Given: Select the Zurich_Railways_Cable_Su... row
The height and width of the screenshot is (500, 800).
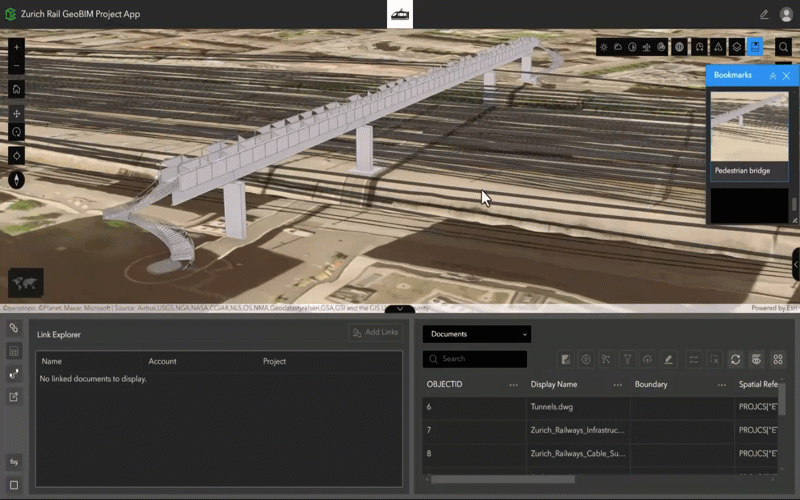Looking at the screenshot, I should 601,454.
